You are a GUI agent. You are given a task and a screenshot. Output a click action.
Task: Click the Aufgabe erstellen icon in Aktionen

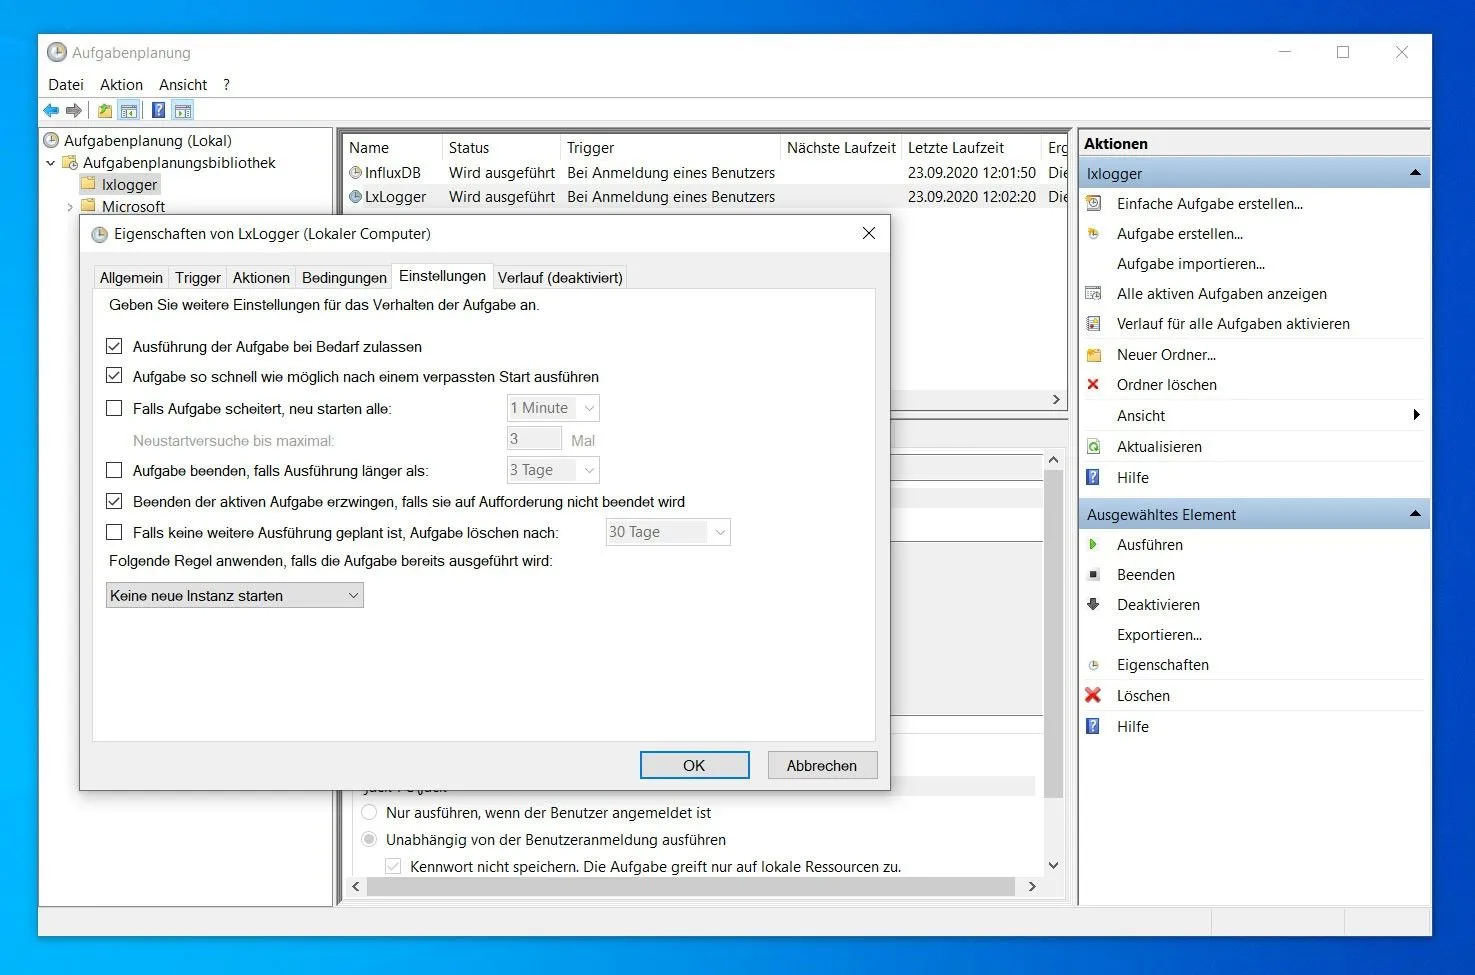1094,234
